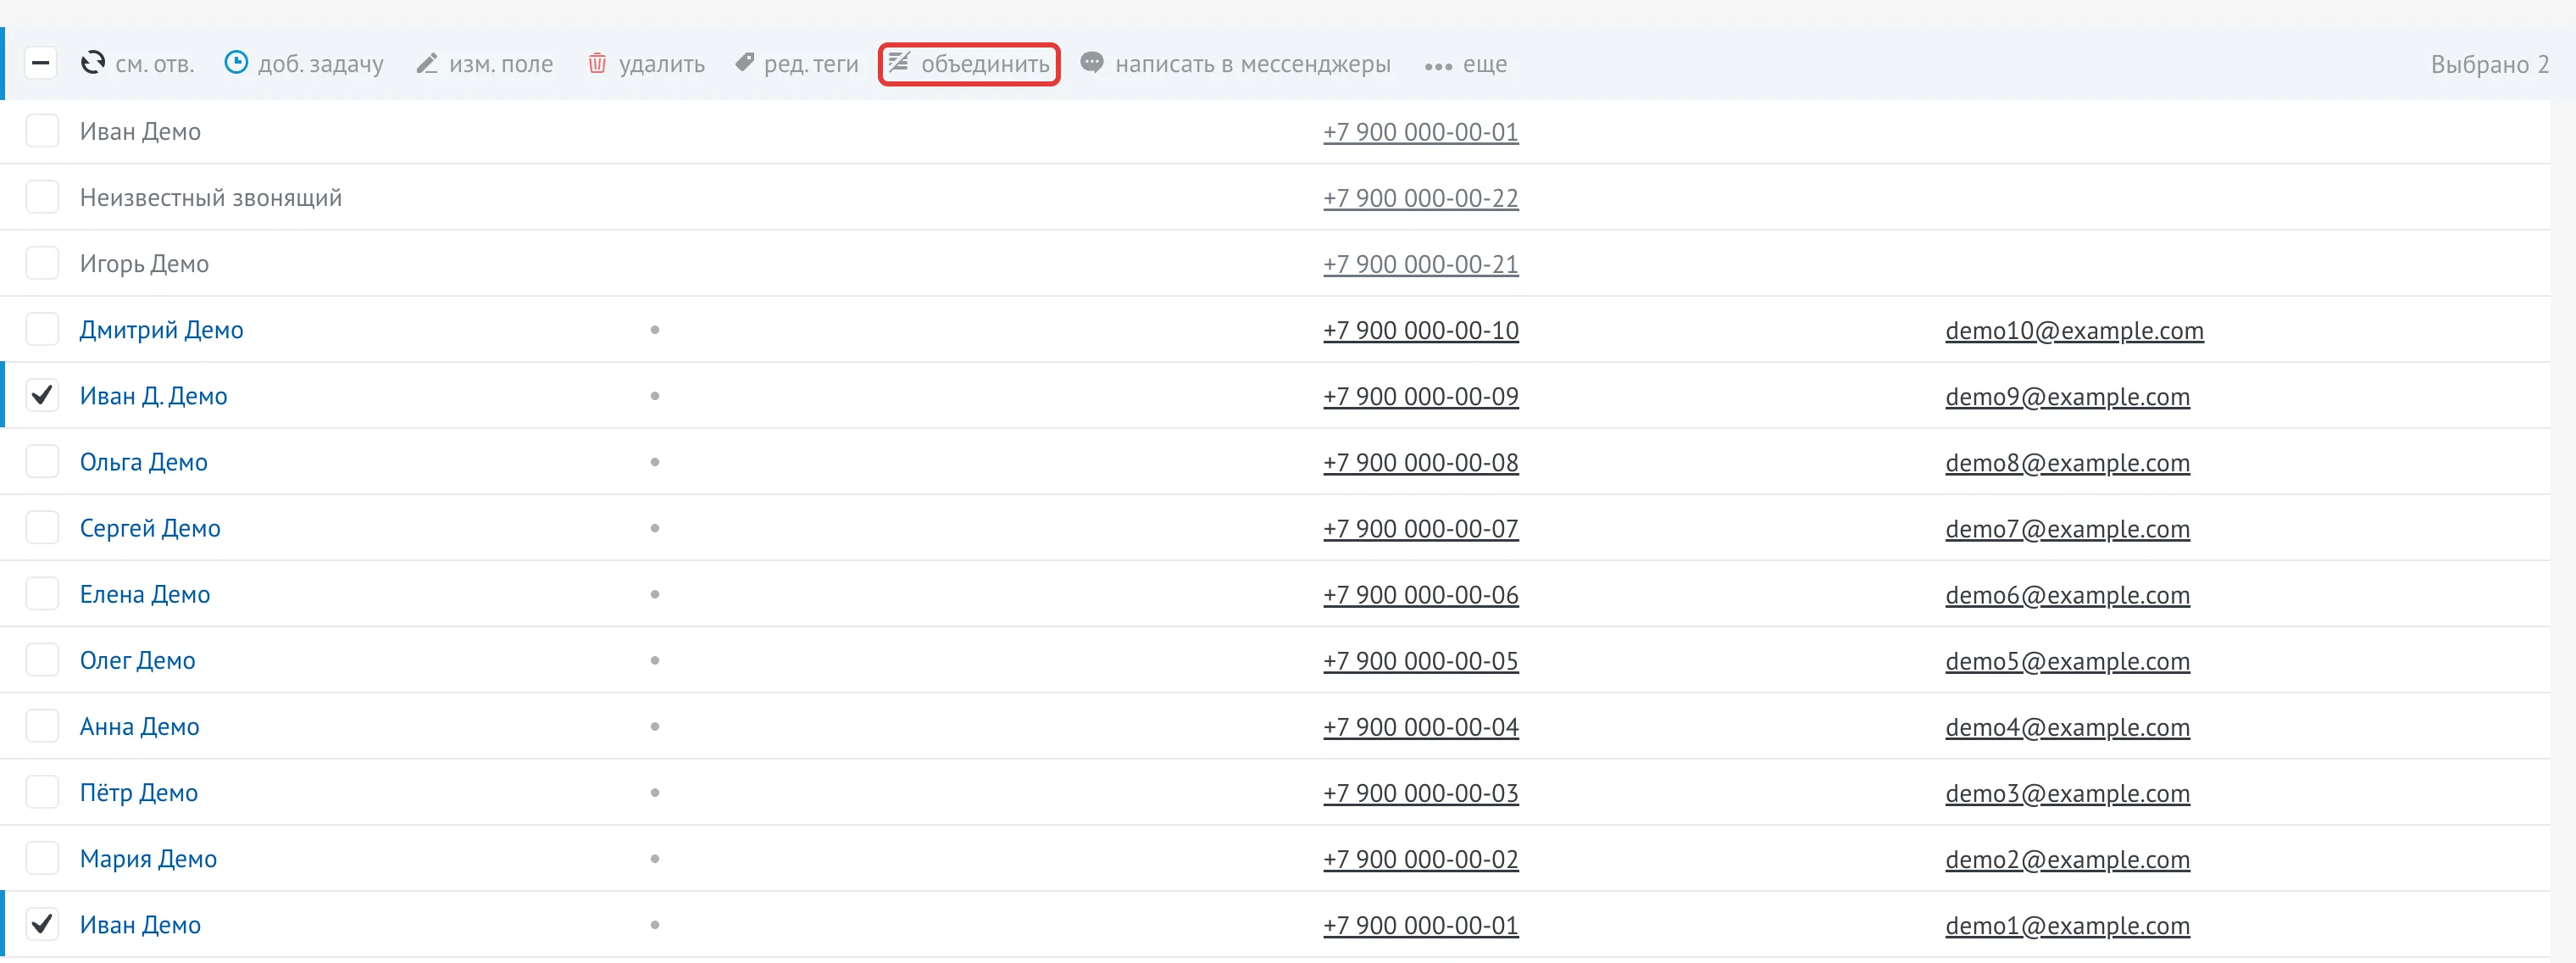Click email demo9@example.com
The width and height of the screenshot is (2576, 963).
[2067, 396]
